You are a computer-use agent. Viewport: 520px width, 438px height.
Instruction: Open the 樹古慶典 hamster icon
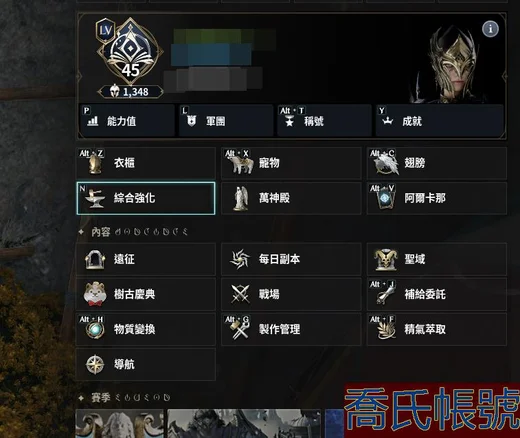coord(95,294)
